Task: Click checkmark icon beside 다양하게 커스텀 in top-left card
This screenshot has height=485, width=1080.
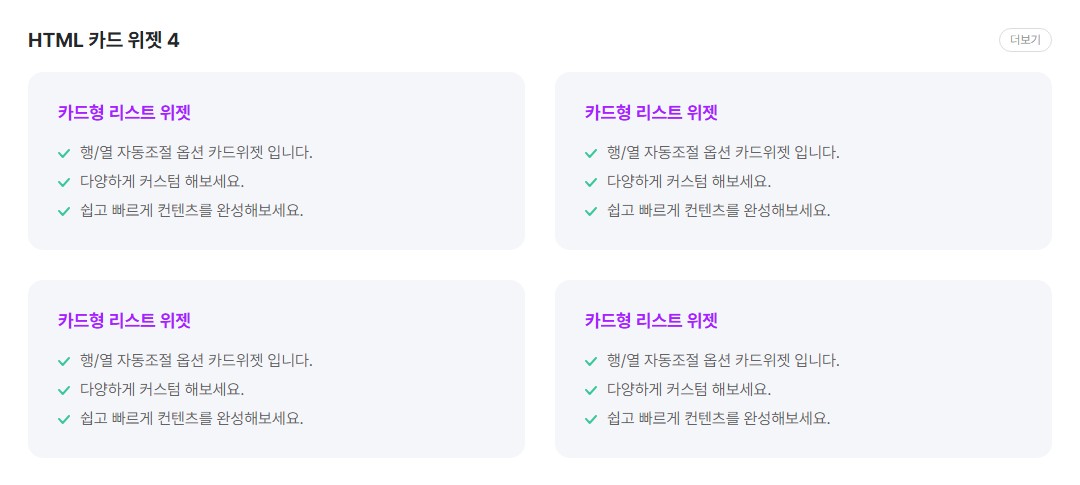Action: [64, 182]
